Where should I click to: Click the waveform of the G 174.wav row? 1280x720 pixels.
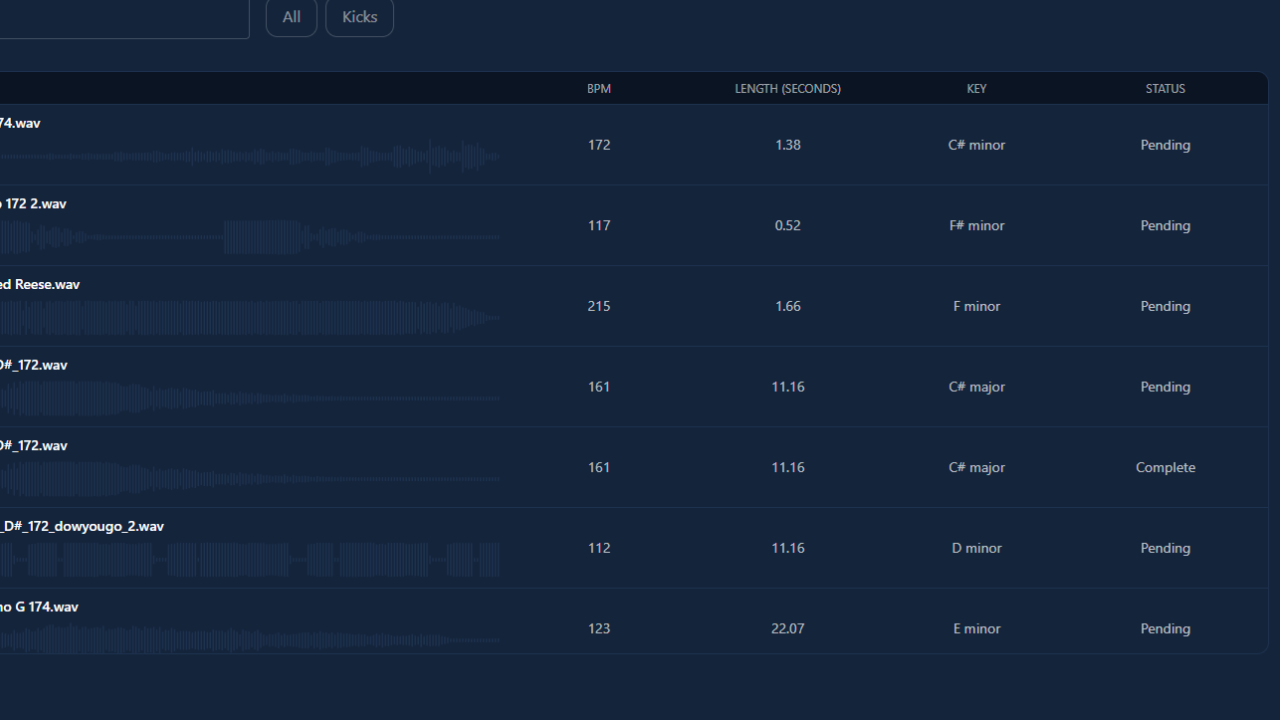pyautogui.click(x=250, y=640)
